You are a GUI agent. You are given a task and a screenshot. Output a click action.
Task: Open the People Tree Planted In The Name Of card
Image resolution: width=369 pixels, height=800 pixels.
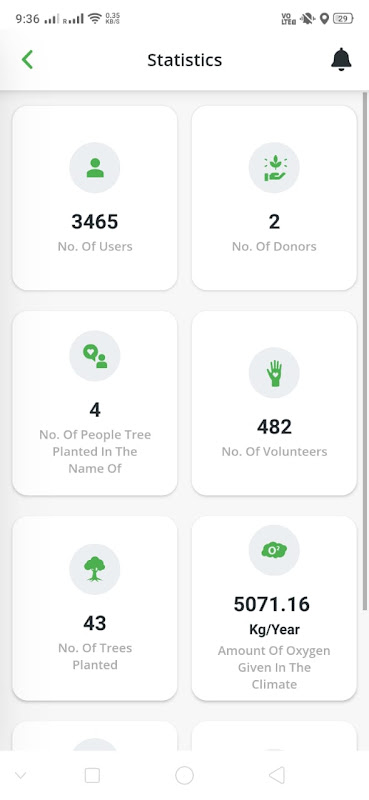click(95, 403)
